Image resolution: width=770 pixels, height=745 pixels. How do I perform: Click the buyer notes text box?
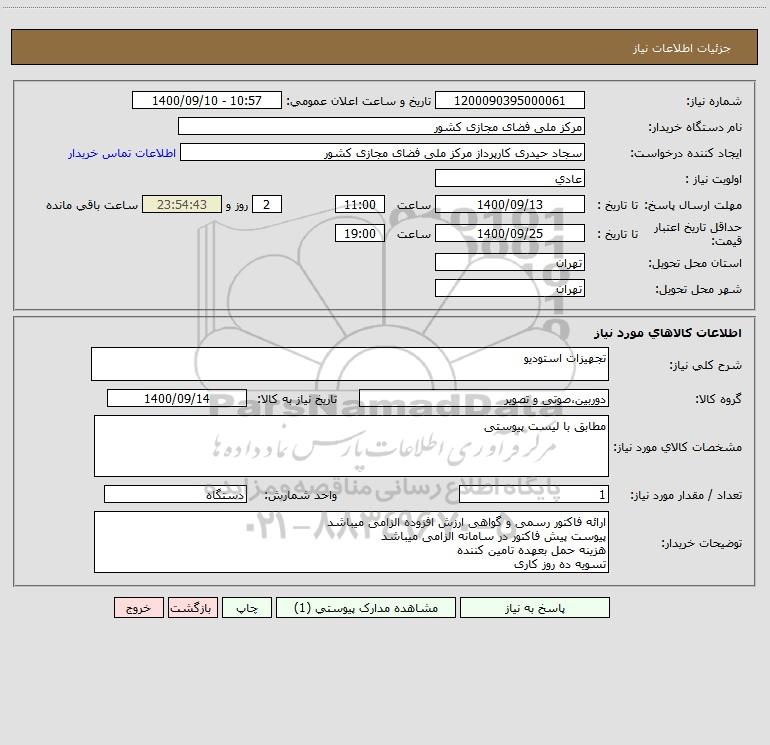[x=351, y=542]
